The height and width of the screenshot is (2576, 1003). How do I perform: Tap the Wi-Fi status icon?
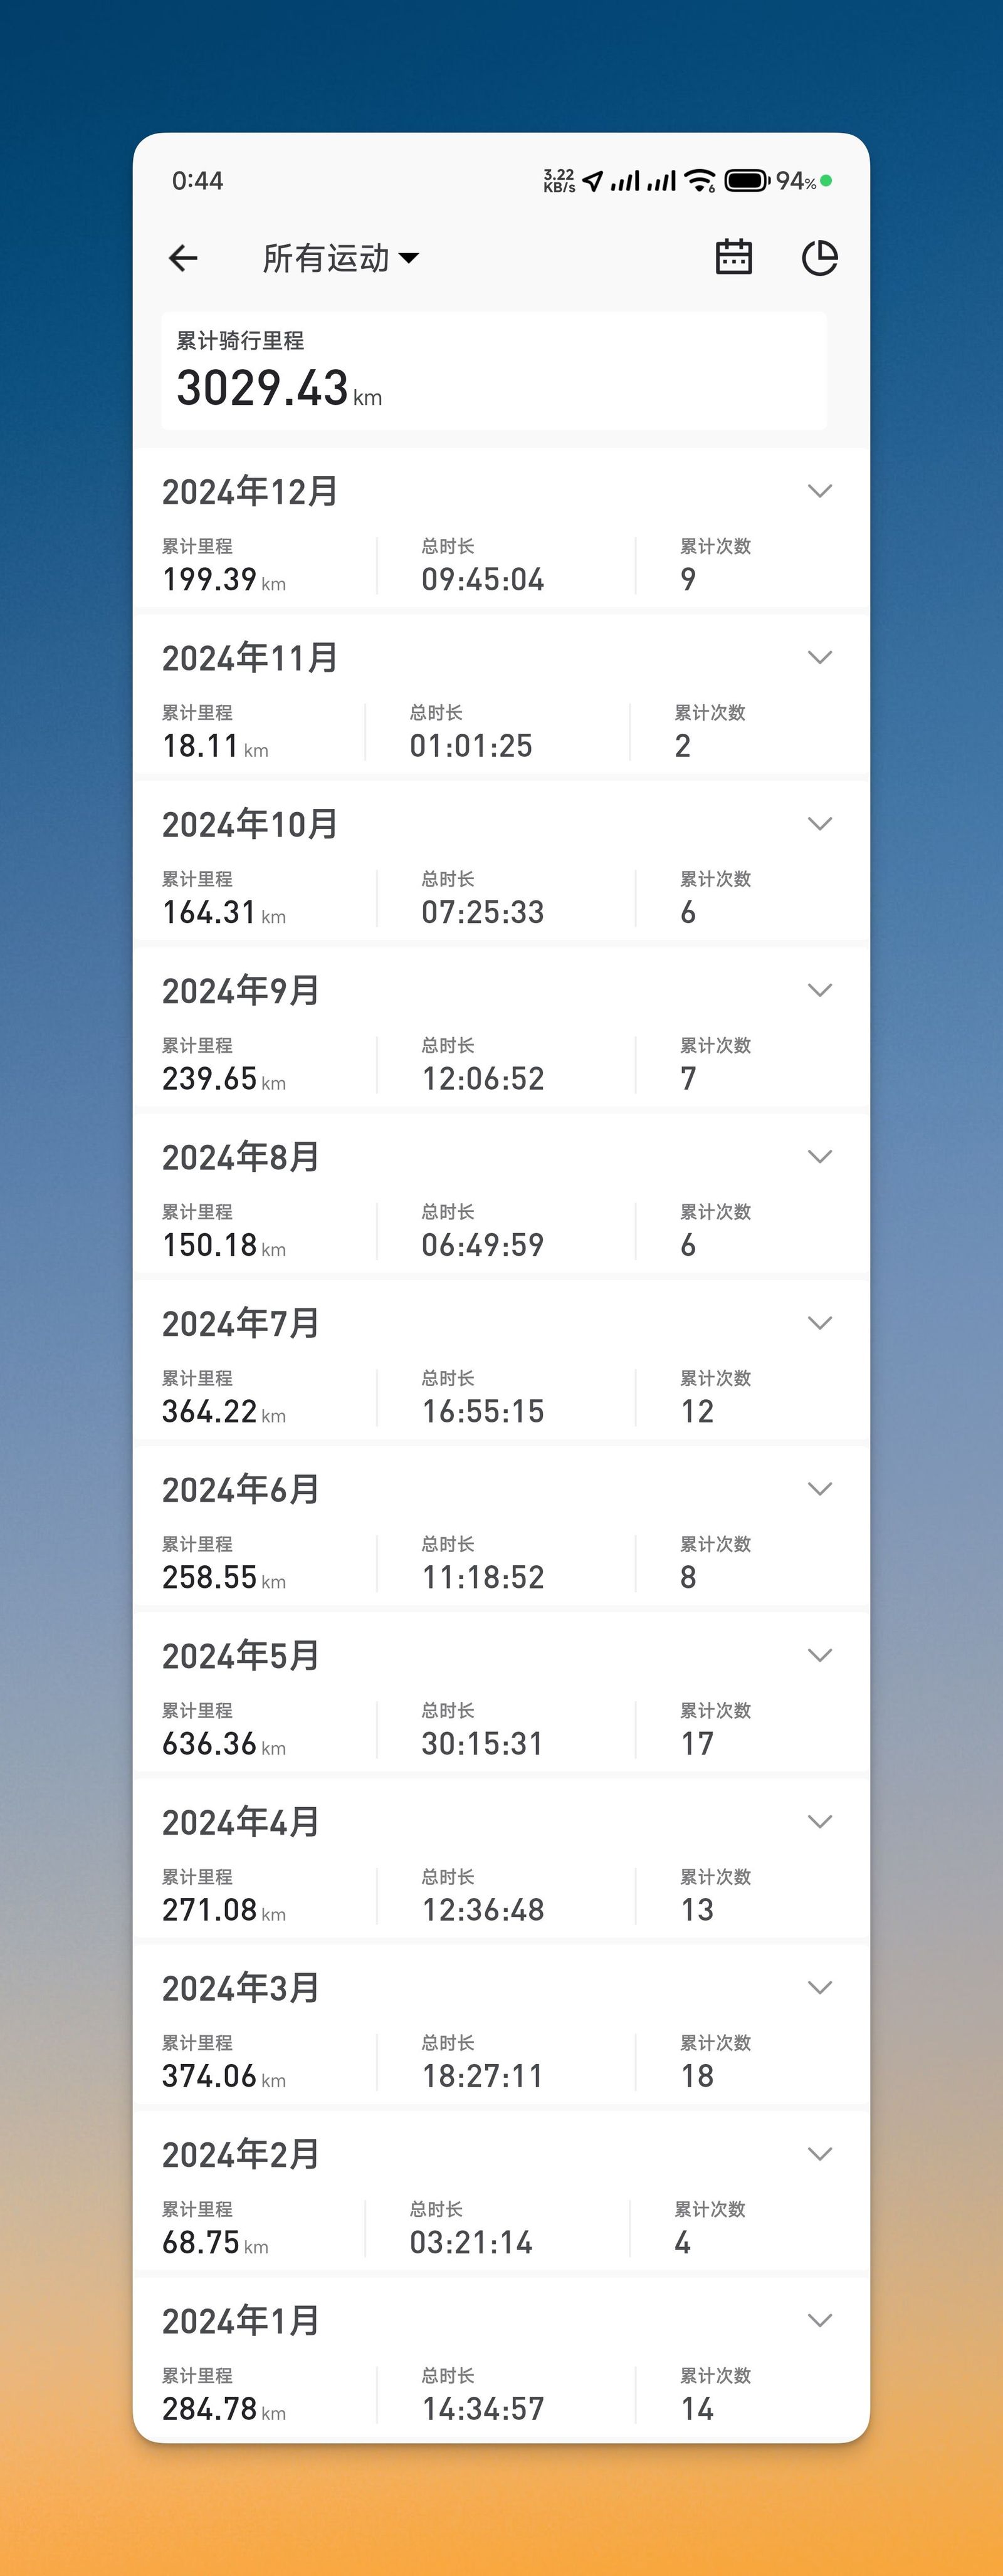click(x=700, y=181)
